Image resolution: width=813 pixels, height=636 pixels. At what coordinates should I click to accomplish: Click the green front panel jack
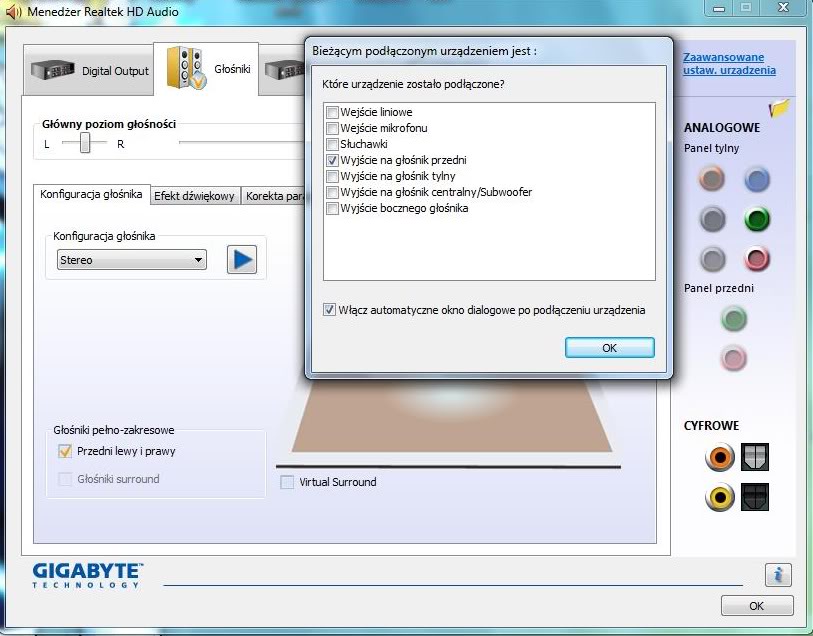click(734, 319)
